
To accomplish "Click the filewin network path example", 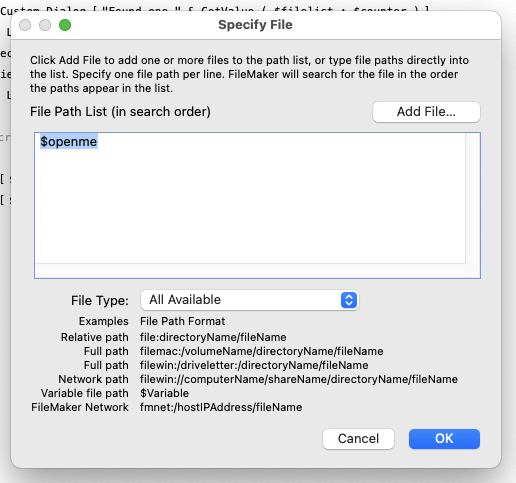I will point(299,379).
